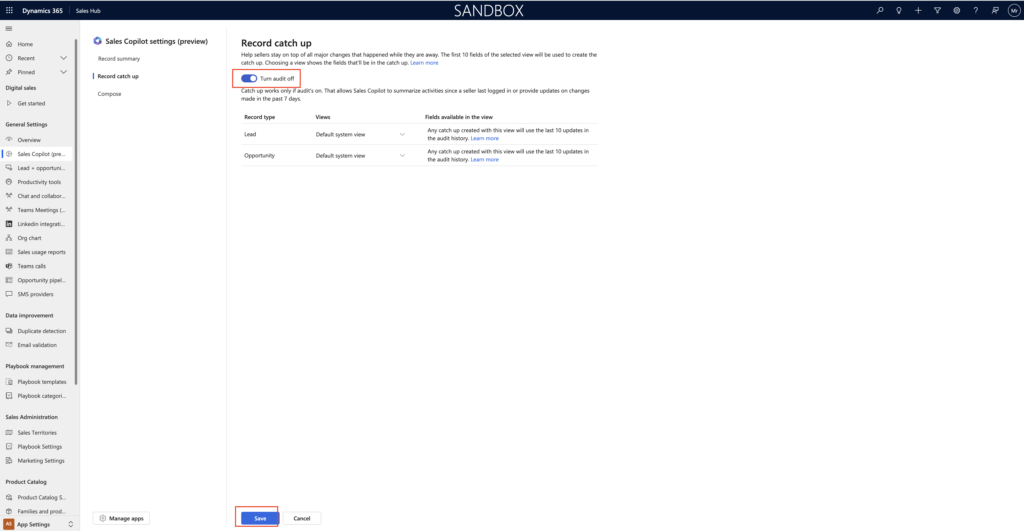Open the Lead views dropdown
Viewport: 1024px width, 531px height.
pyautogui.click(x=360, y=135)
